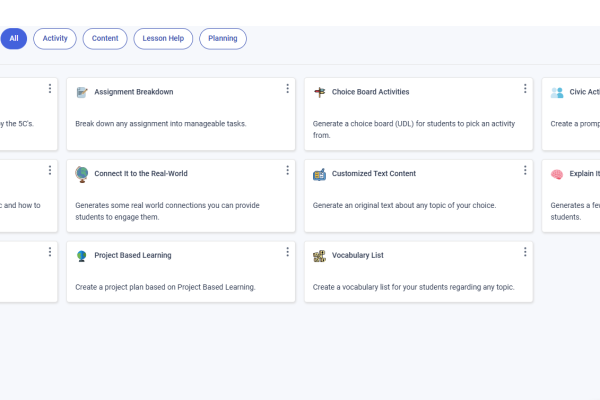
Task: Click 'Create a project plan based on Project Based Learning.'
Action: pyautogui.click(x=165, y=287)
